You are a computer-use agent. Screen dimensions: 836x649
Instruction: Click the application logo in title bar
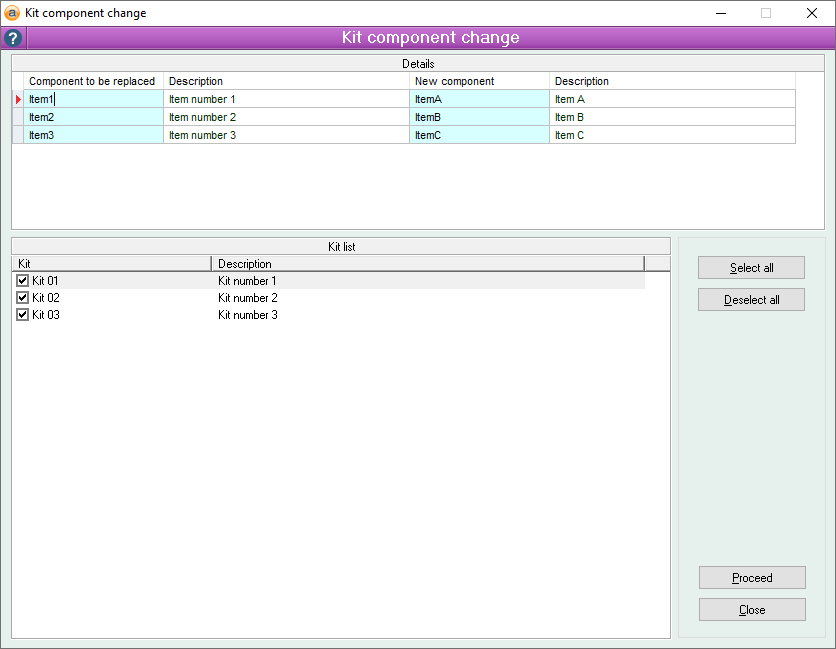pyautogui.click(x=12, y=13)
